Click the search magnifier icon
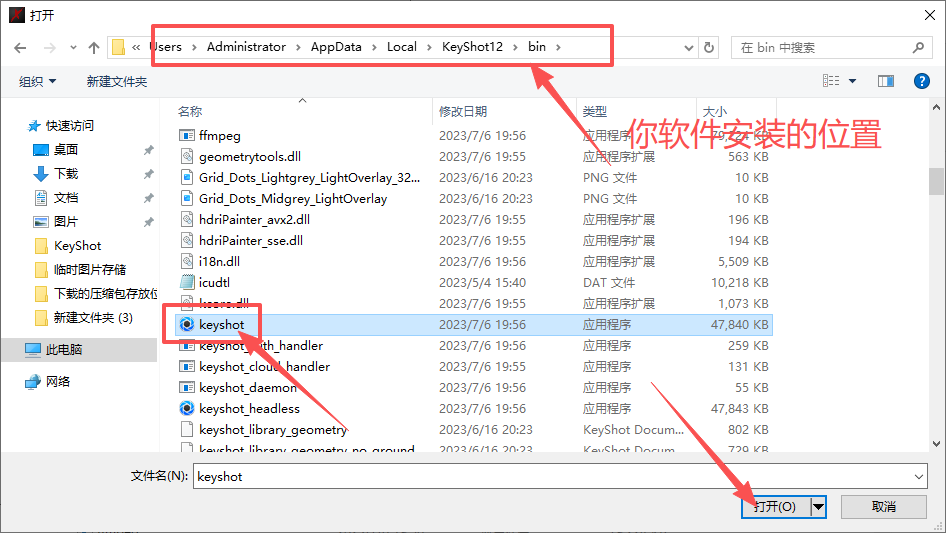Screen dimensions: 946x533 coord(918,47)
